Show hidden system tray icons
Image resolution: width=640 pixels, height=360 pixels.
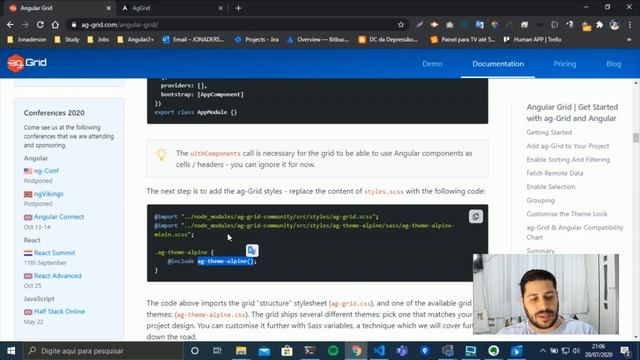tap(542, 351)
